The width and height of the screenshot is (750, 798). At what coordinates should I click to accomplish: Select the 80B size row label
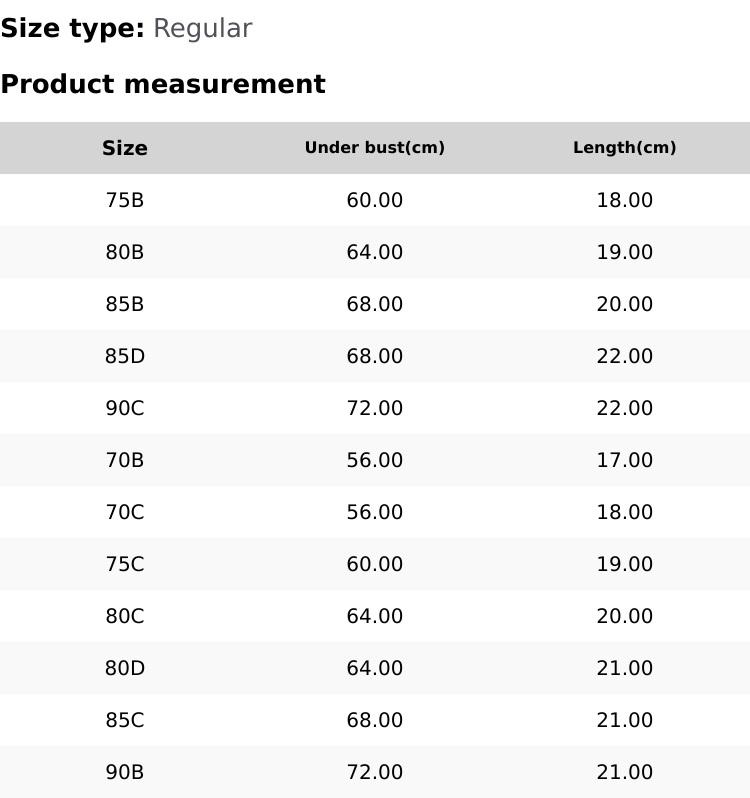[x=125, y=252]
